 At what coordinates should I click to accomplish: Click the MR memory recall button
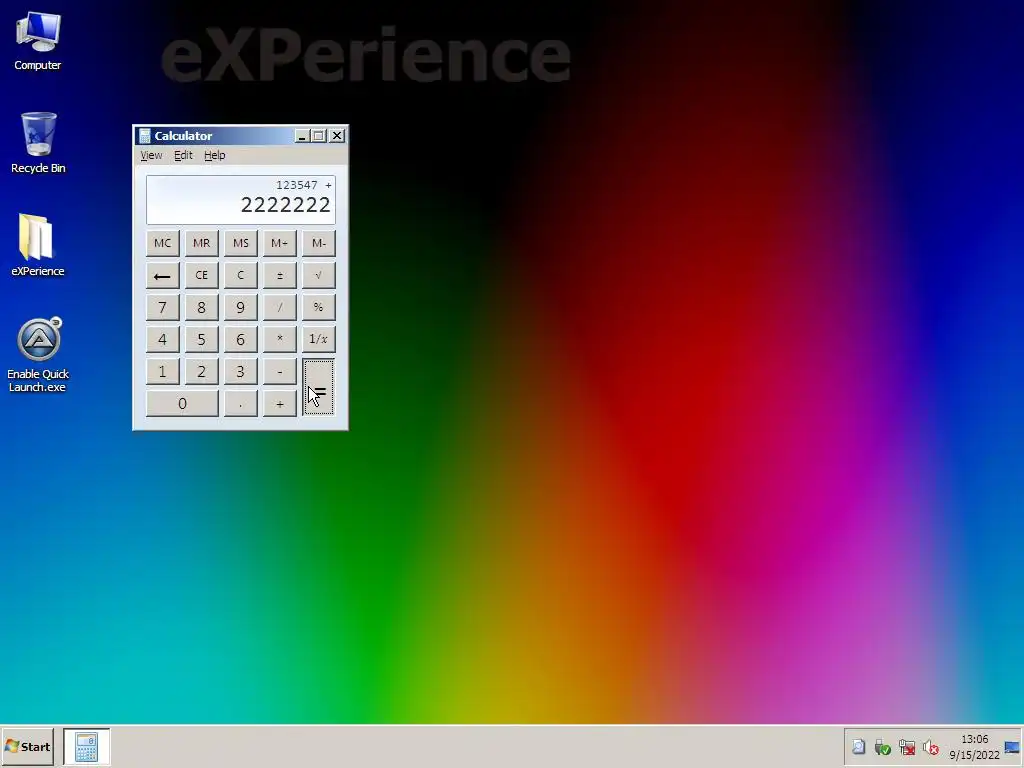[201, 243]
